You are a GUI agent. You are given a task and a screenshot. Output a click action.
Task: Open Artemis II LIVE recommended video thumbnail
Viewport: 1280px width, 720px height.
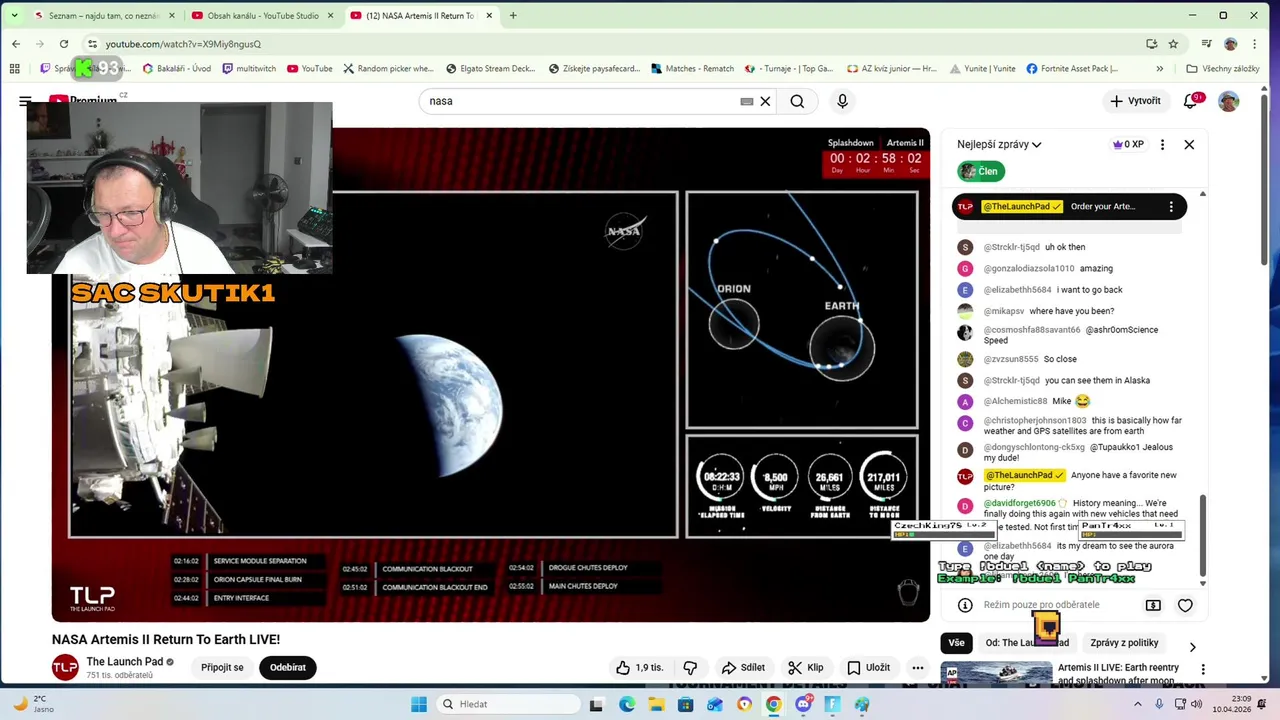click(x=996, y=674)
